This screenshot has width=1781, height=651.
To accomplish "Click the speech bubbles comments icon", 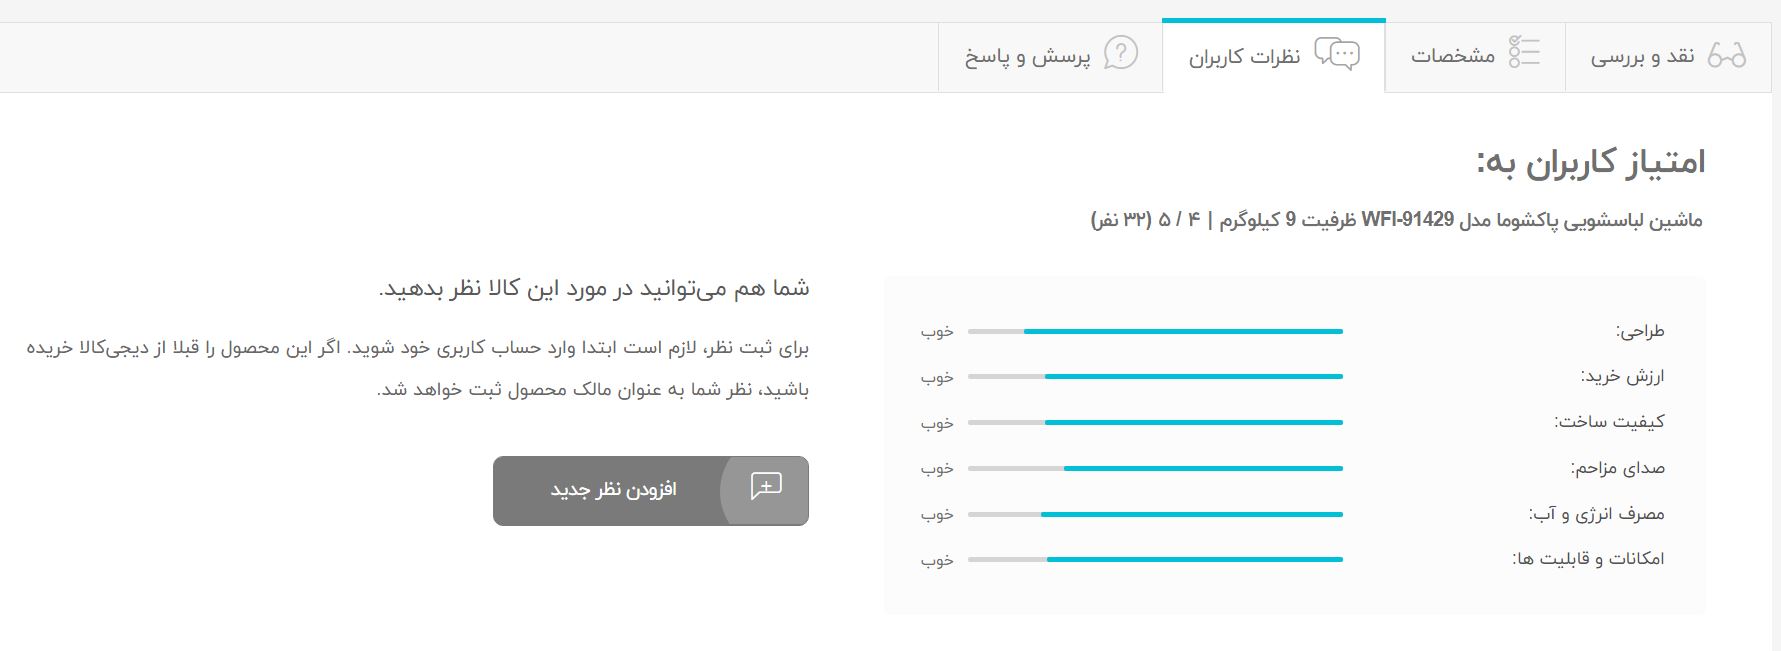I will pos(1337,53).
